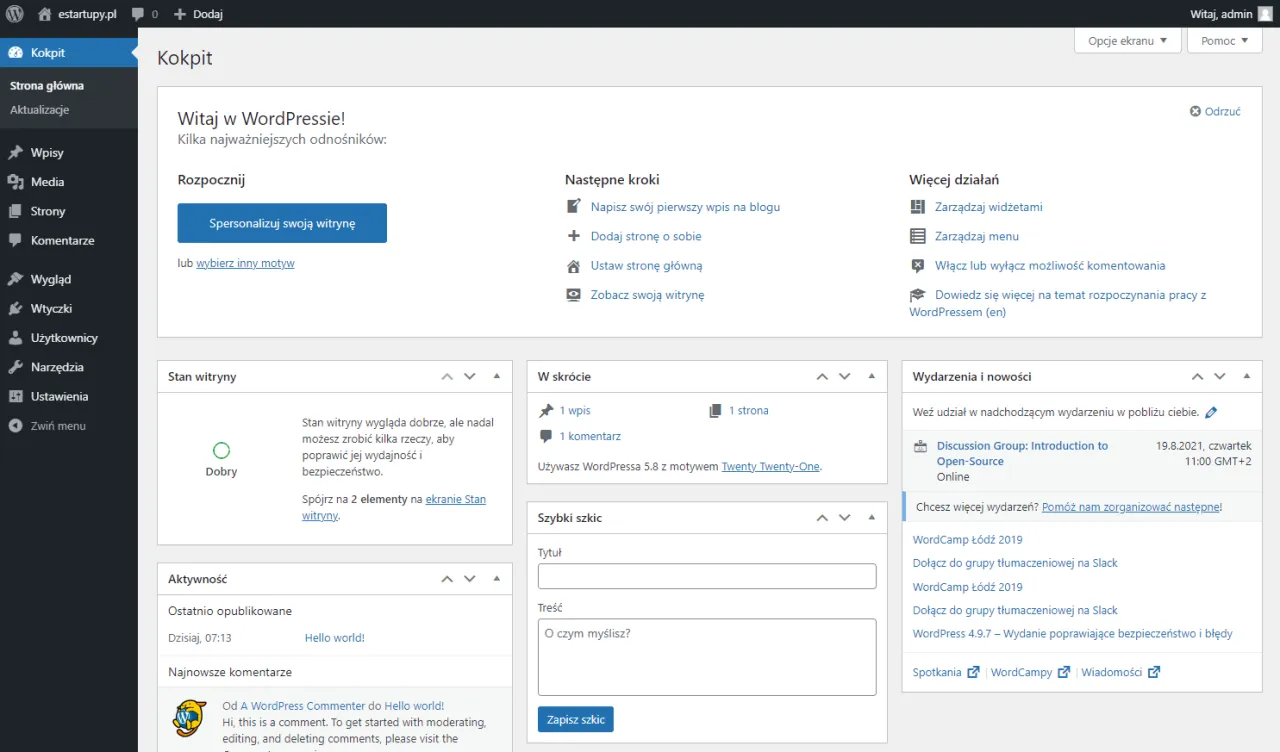Select Aktualizacje submenu item
This screenshot has height=752, width=1280.
pos(39,110)
